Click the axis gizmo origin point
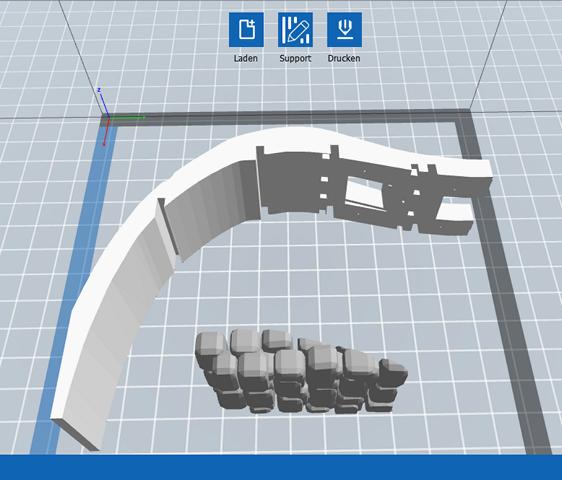This screenshot has width=562, height=480. [x=108, y=117]
